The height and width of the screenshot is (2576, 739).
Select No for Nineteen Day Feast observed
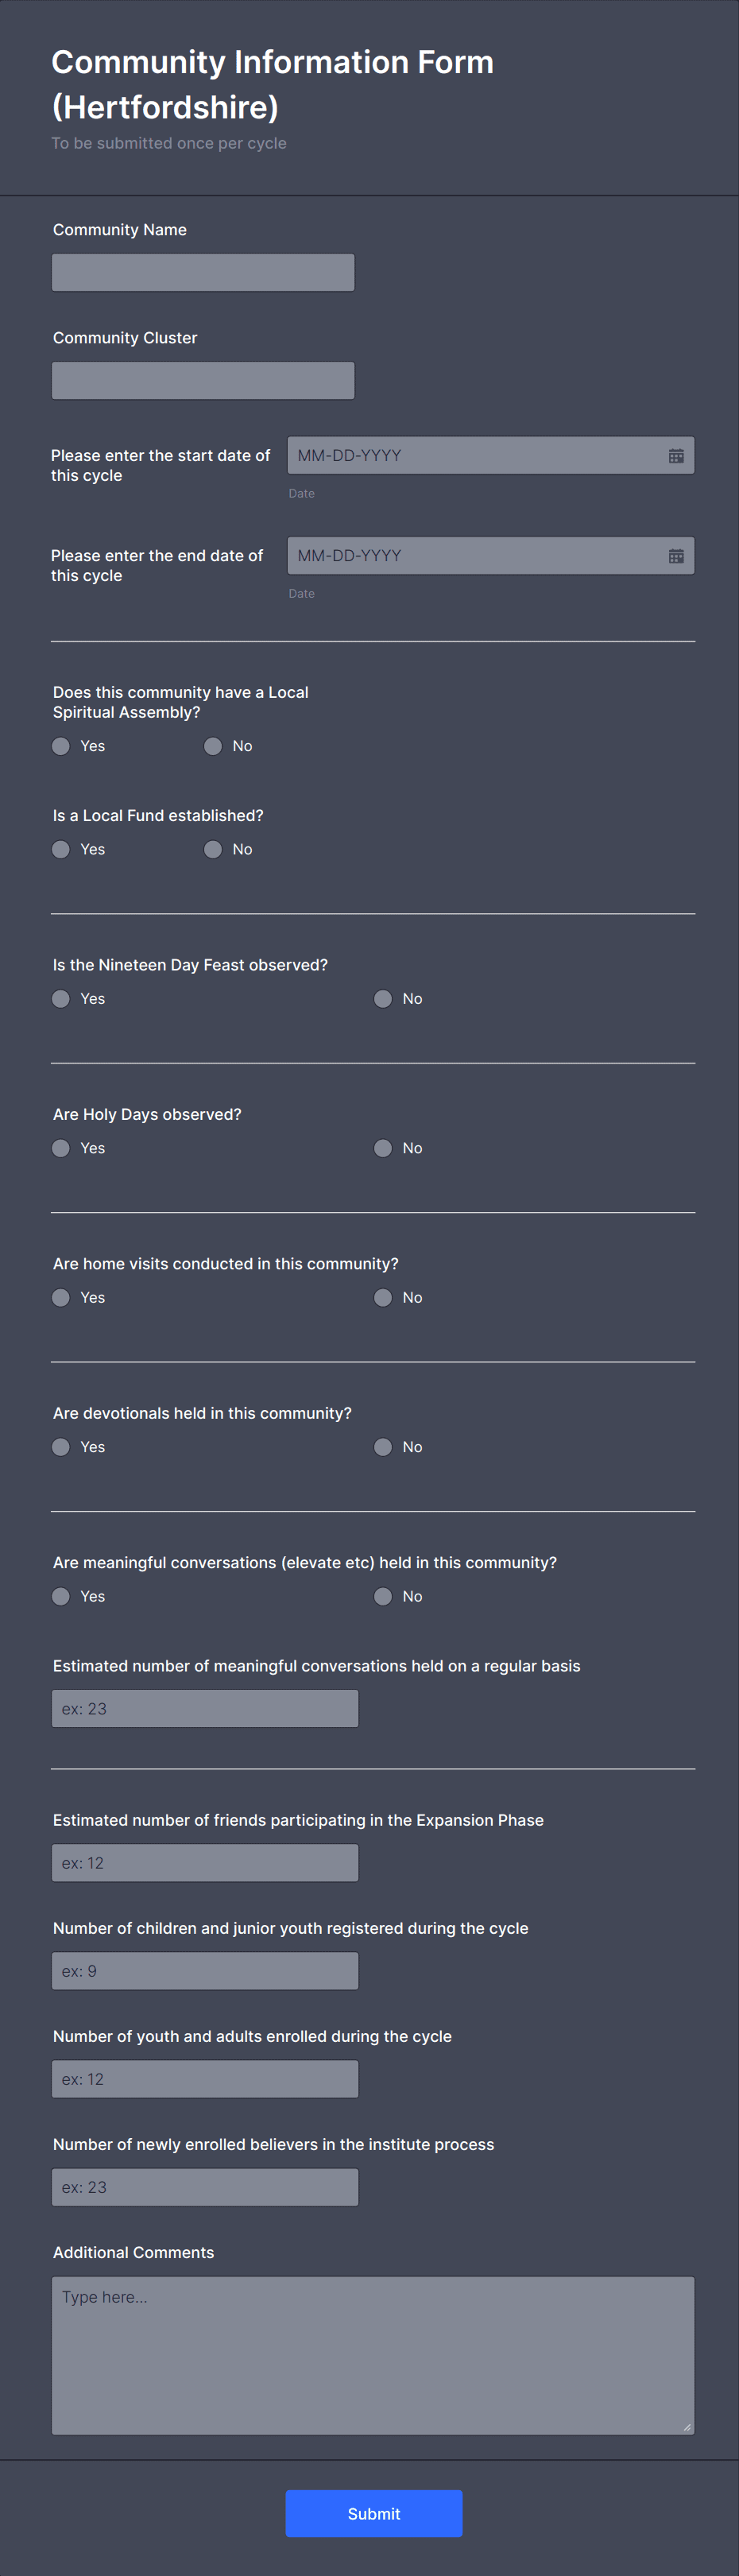click(382, 998)
